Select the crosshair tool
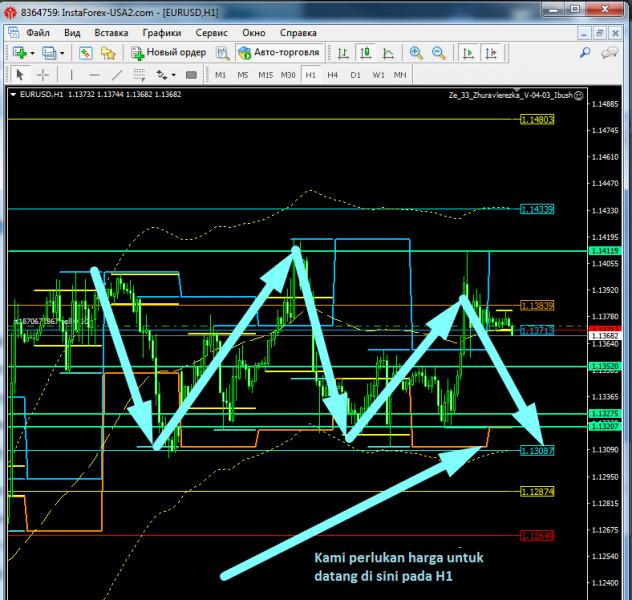Screen dimensions: 632x600 click(x=43, y=75)
